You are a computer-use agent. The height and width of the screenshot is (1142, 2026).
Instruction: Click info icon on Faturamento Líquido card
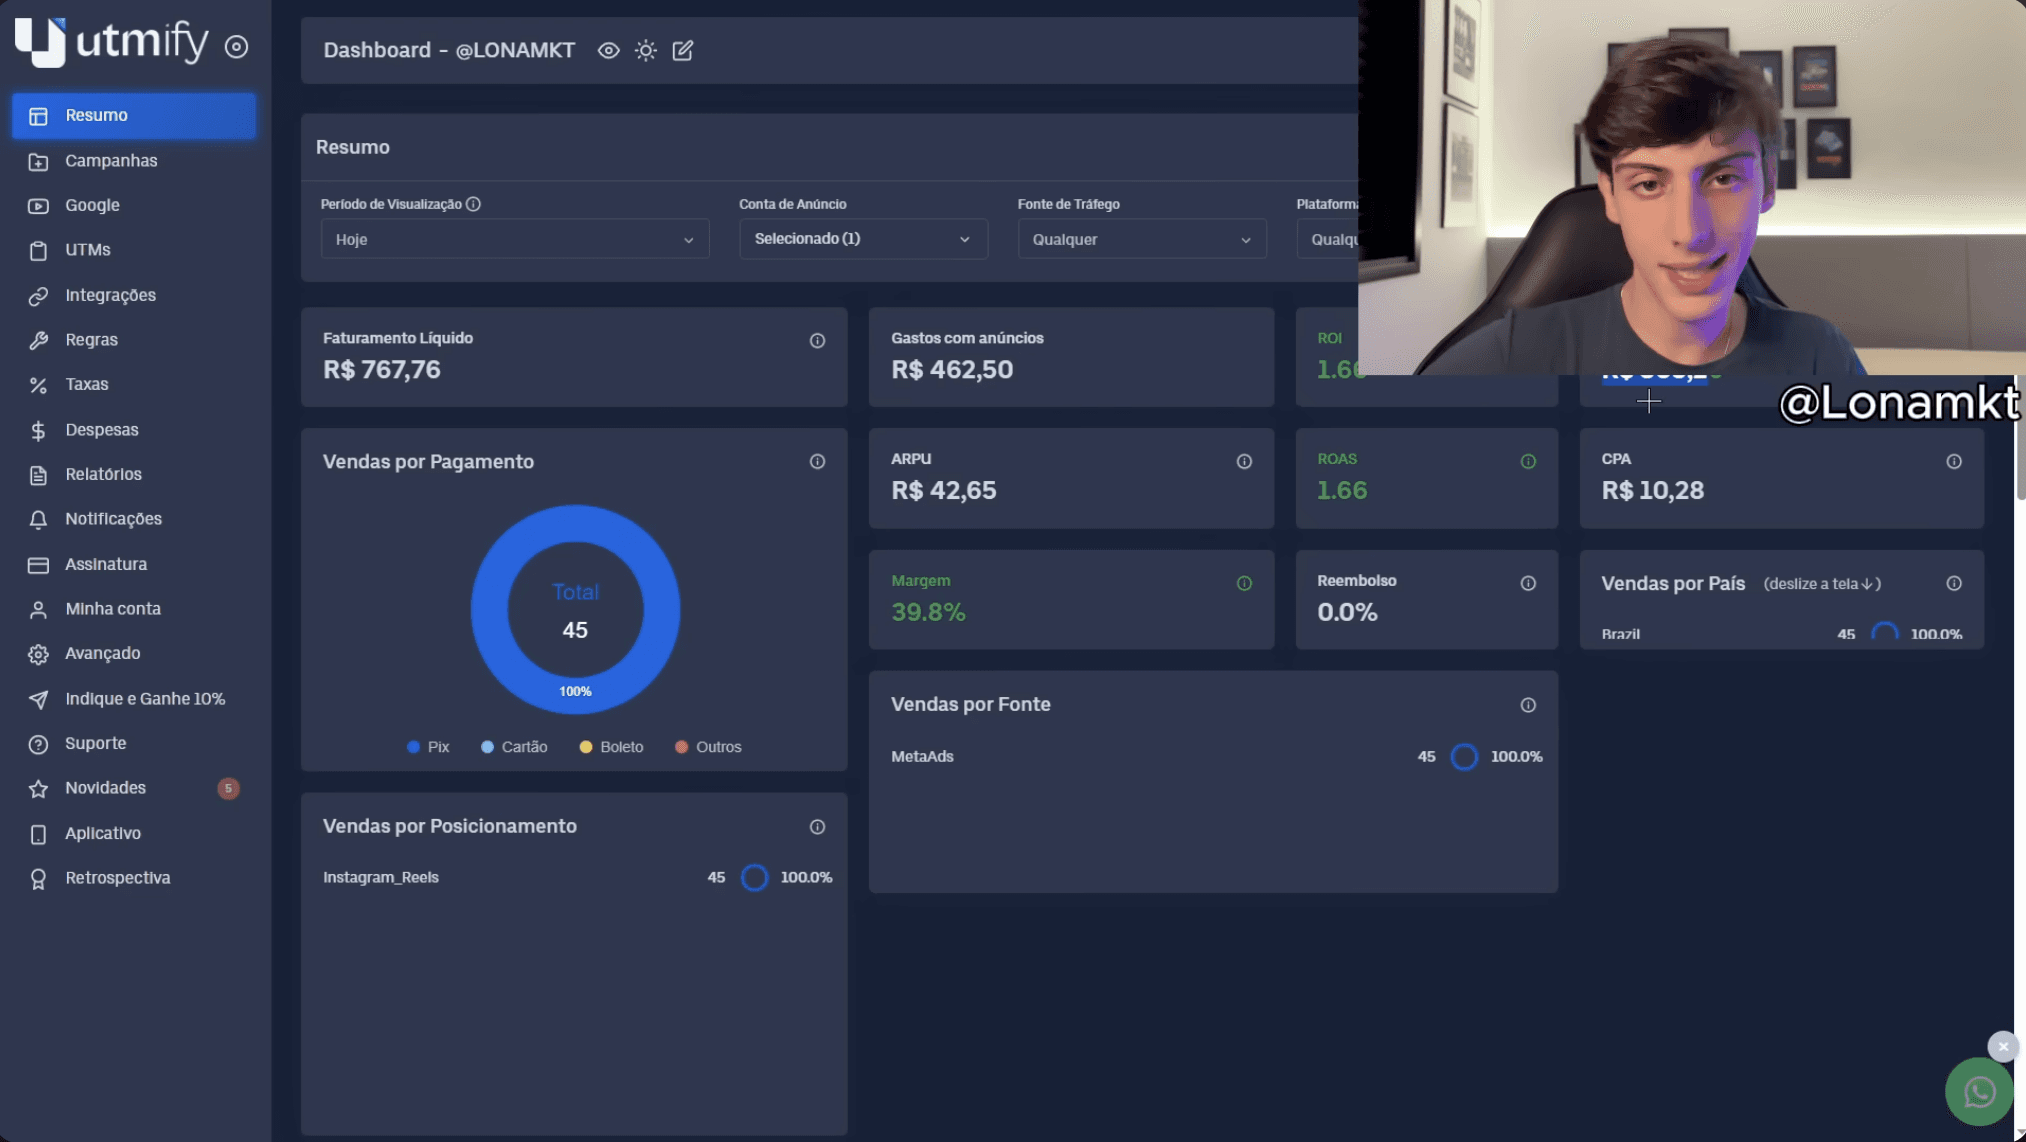pos(817,341)
